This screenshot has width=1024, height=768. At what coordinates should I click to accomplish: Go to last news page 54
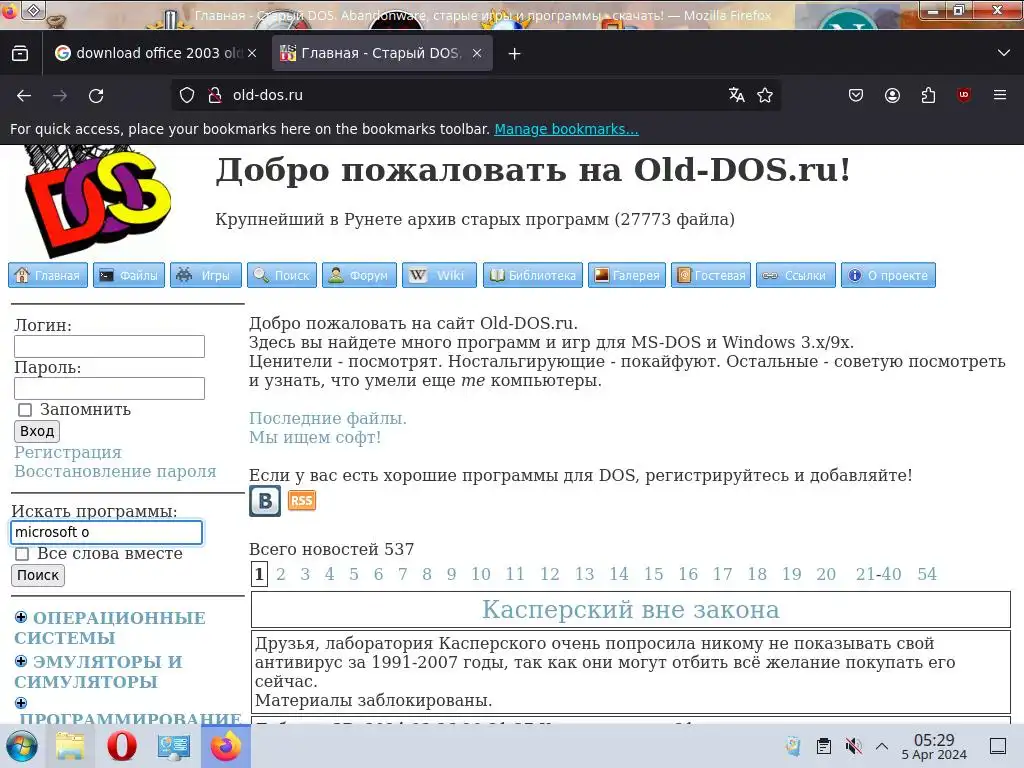click(927, 574)
